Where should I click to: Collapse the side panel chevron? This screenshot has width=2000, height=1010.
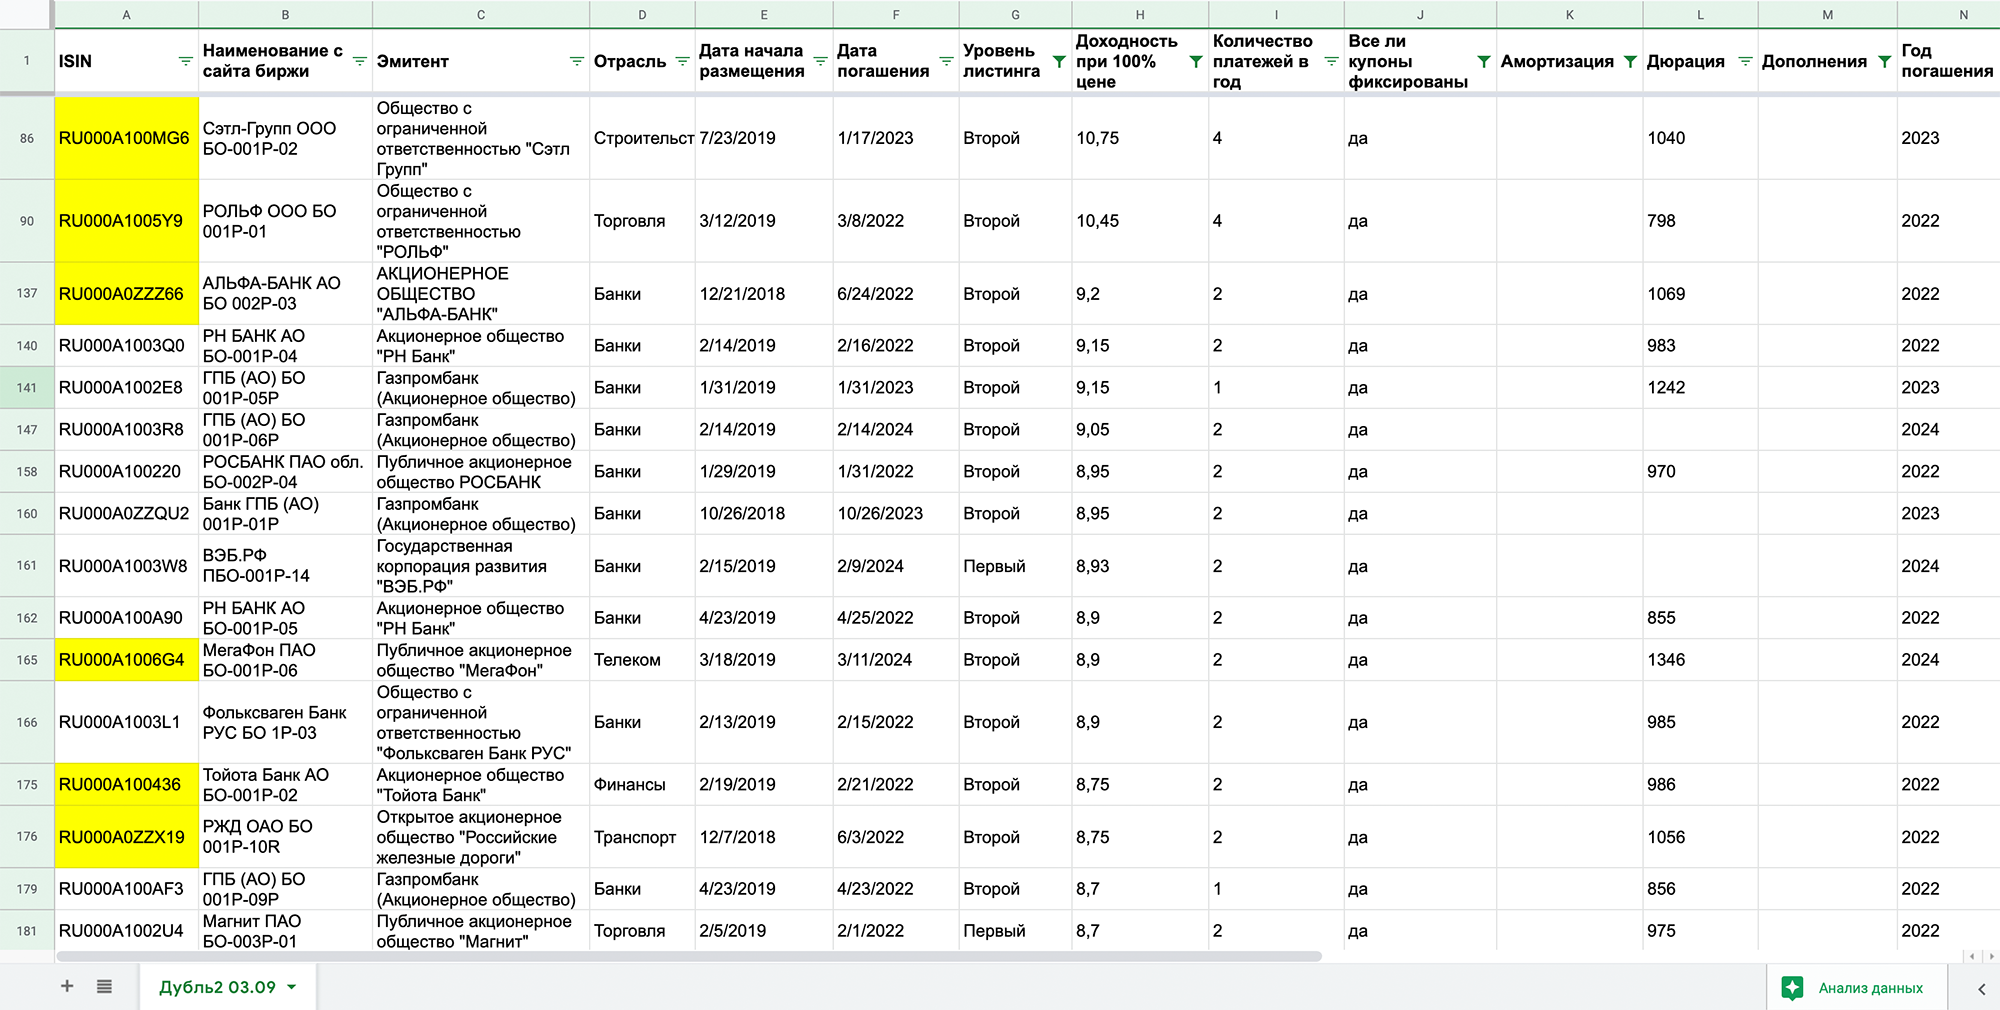[1981, 989]
